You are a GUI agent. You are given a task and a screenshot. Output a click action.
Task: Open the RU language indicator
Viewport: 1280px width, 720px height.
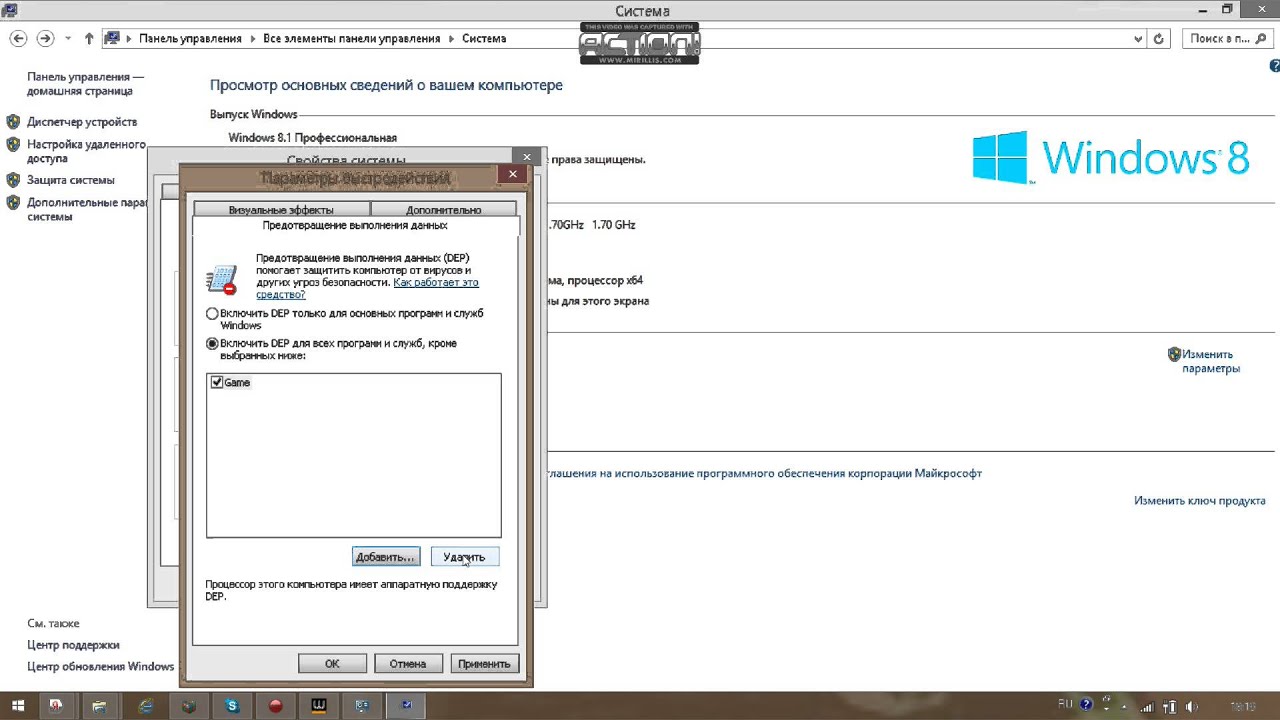1065,704
